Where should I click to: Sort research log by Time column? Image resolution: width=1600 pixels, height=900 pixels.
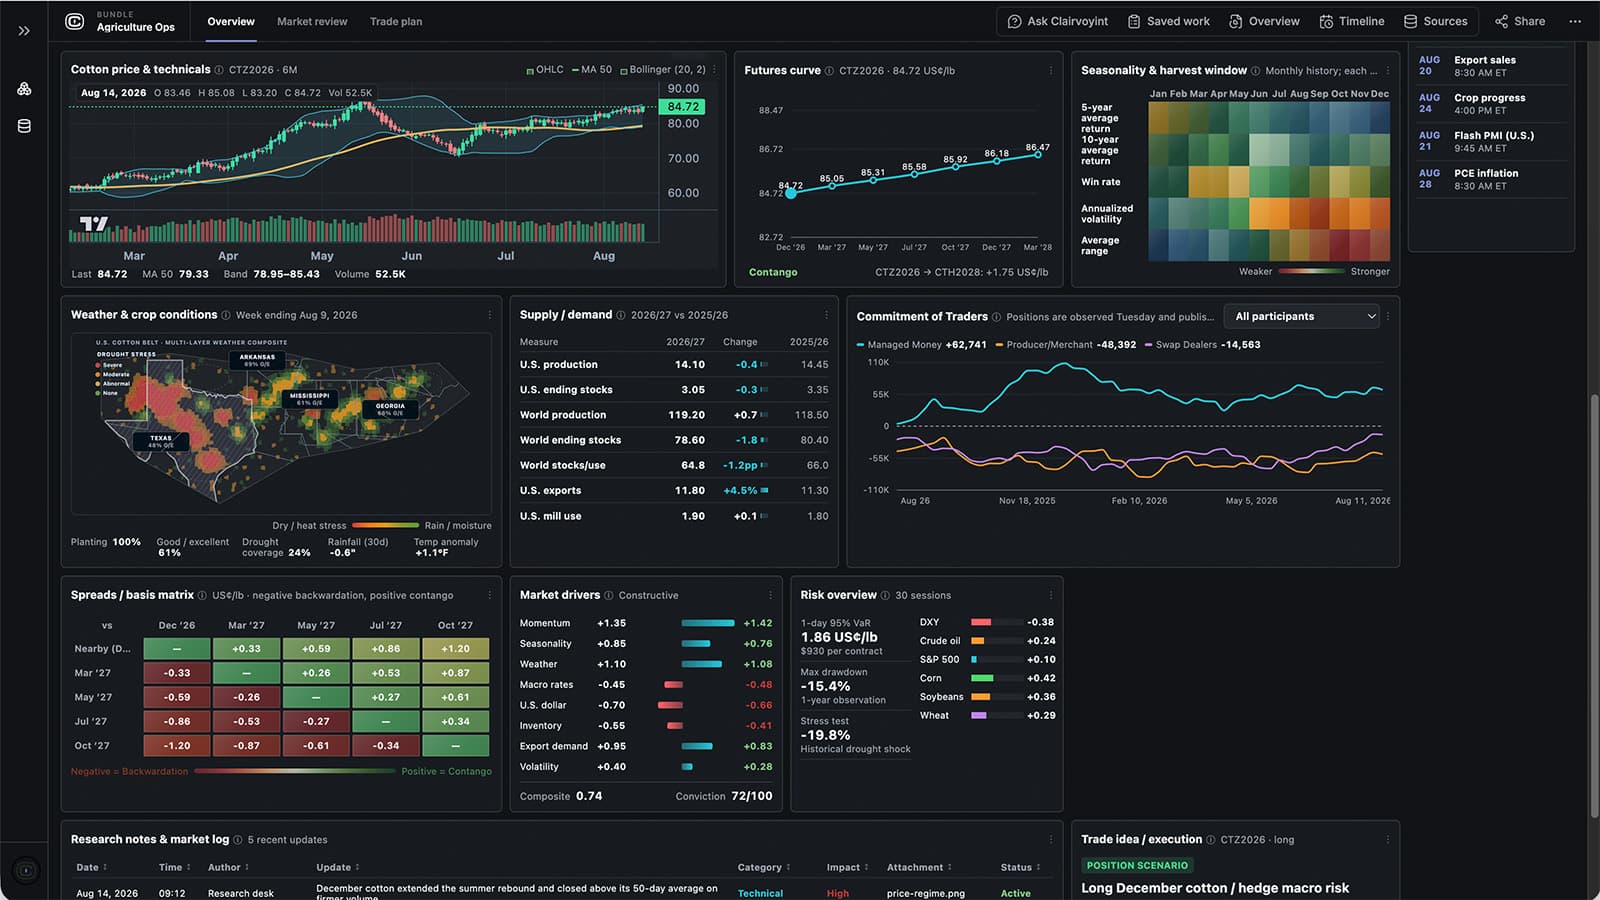pyautogui.click(x=174, y=867)
